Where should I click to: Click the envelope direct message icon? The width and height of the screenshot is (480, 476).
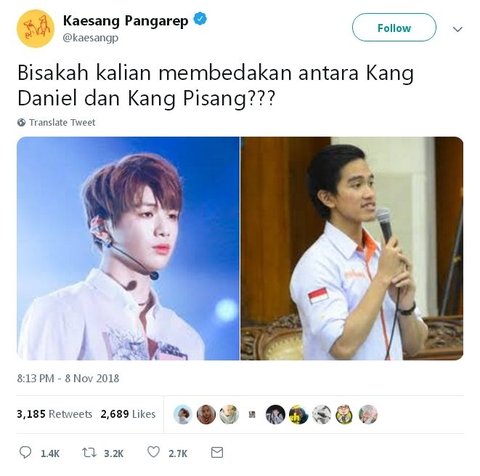point(217,453)
